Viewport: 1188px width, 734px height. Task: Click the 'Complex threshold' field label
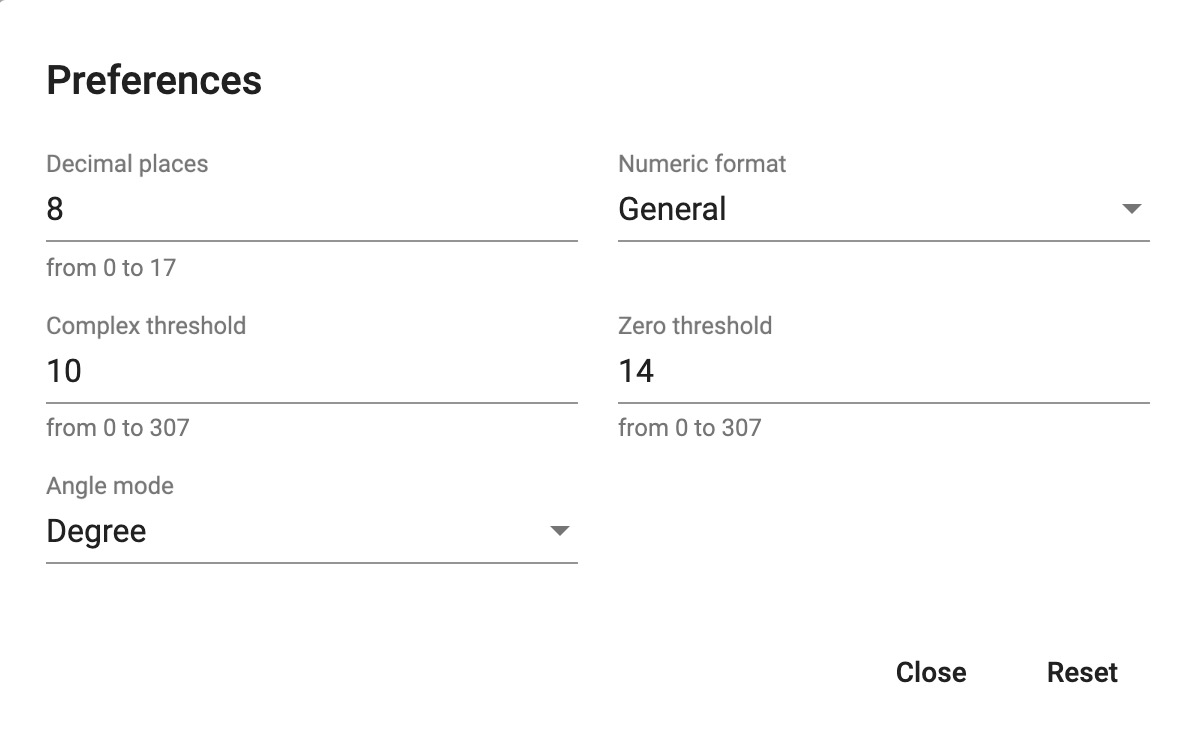tap(146, 326)
